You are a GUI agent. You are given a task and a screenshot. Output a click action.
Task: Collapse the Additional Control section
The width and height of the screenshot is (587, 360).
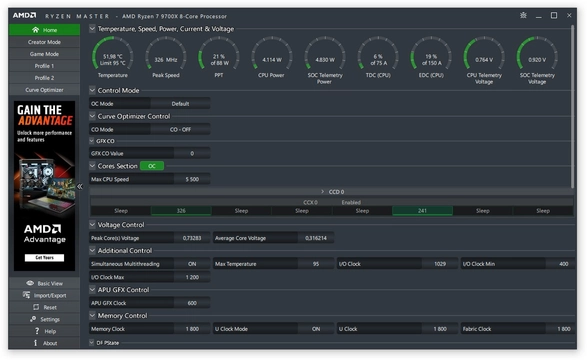click(x=92, y=250)
